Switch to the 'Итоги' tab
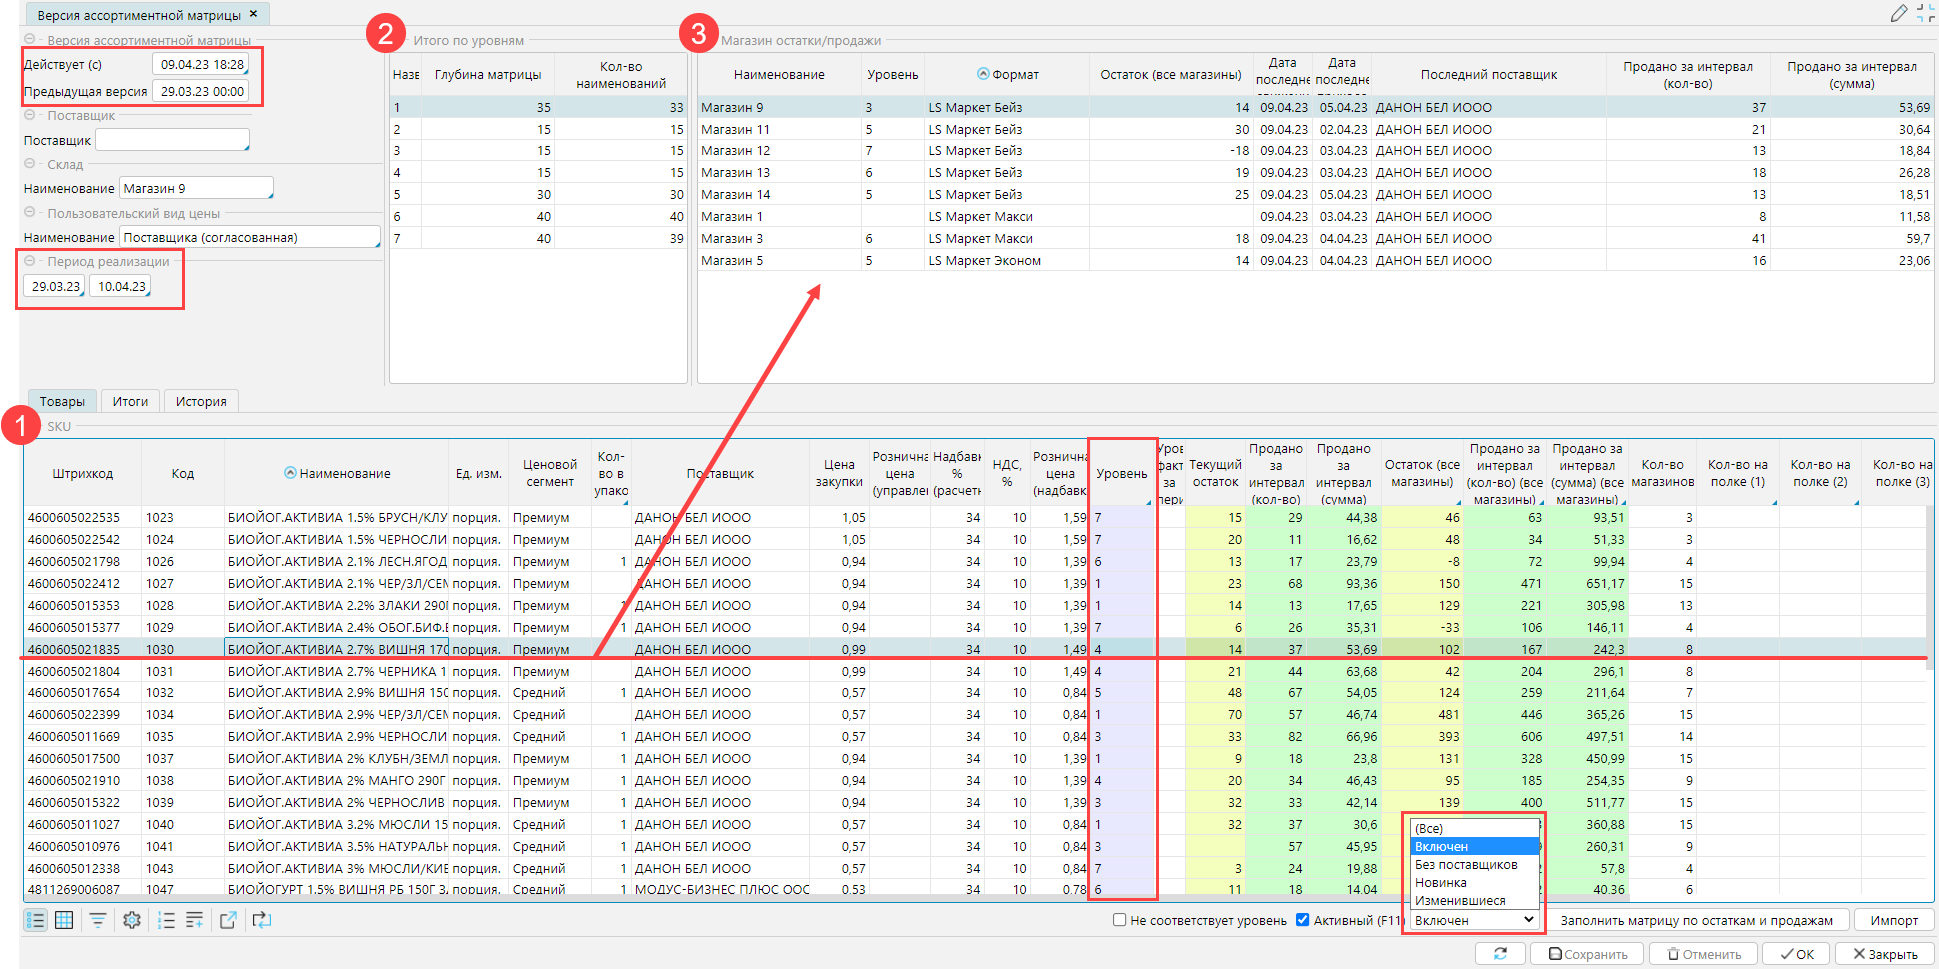 (x=130, y=401)
